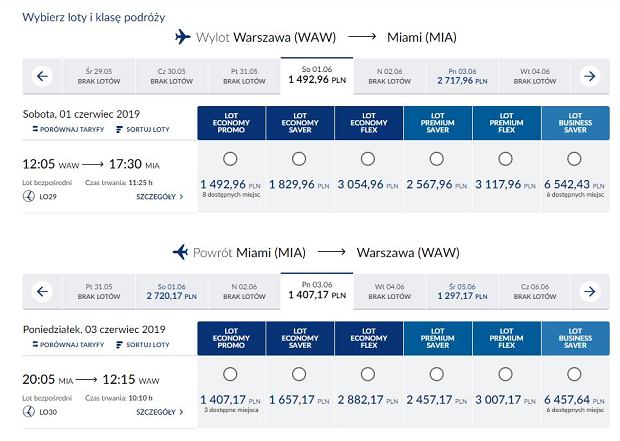This screenshot has width=620, height=441.
Task: Click next dates arrow in departure date bar
Action: (590, 76)
